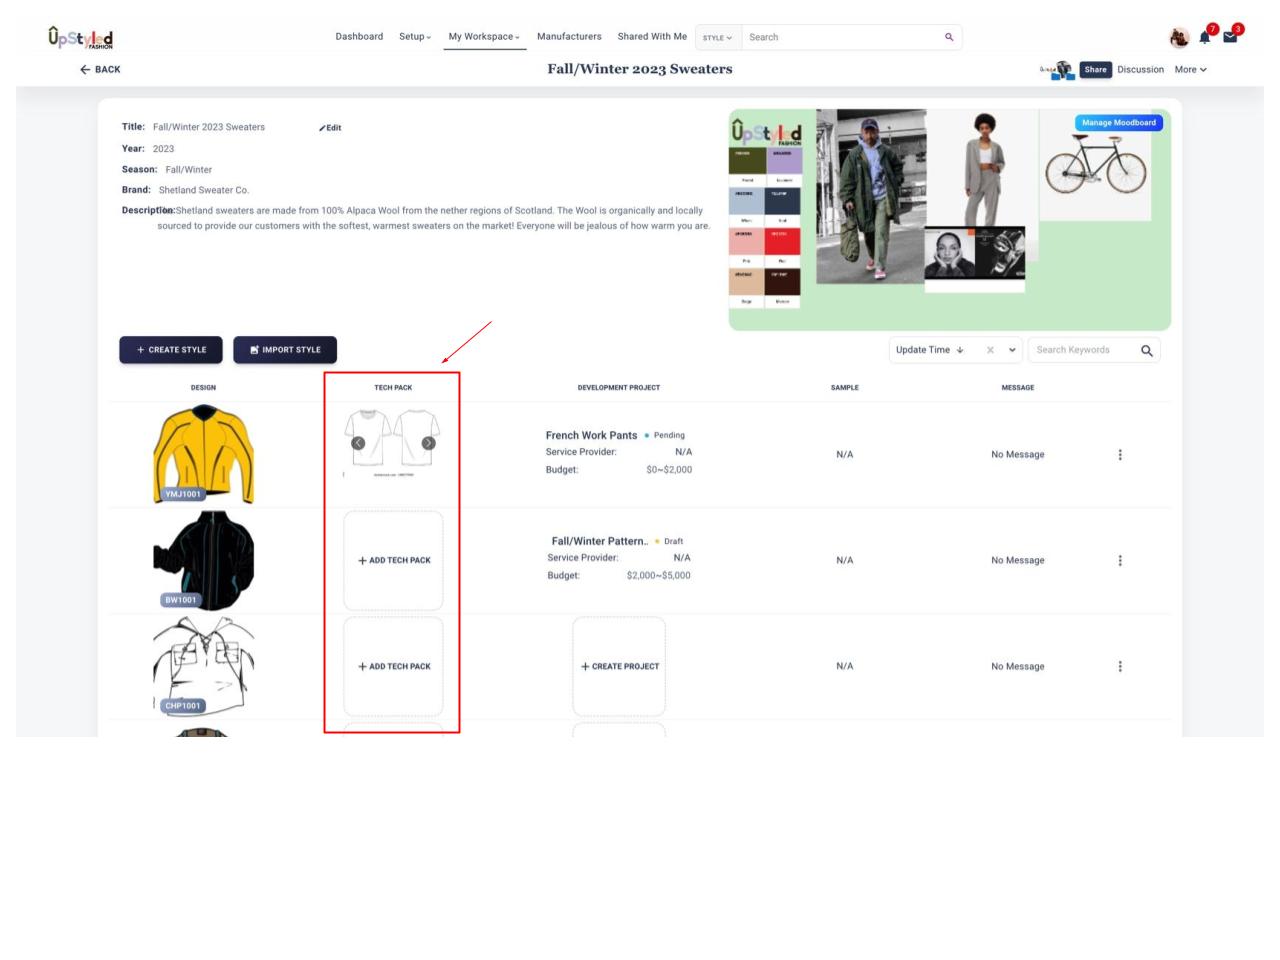Show next tech pack image arrow

coord(428,443)
